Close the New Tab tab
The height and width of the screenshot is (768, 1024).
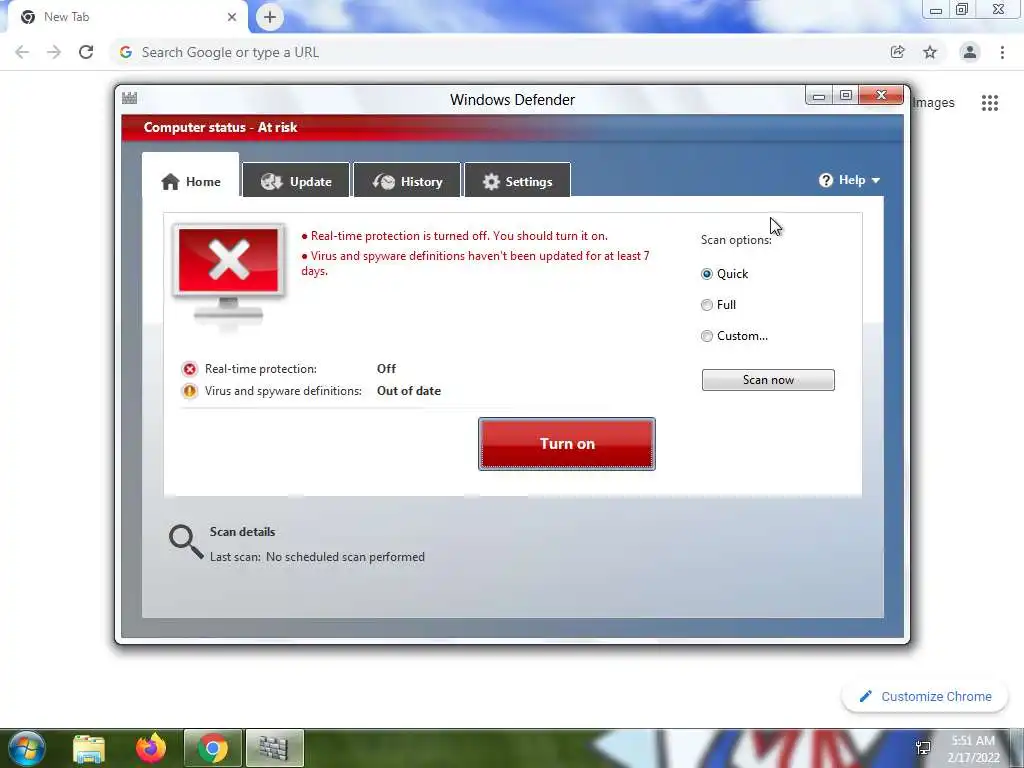click(232, 17)
